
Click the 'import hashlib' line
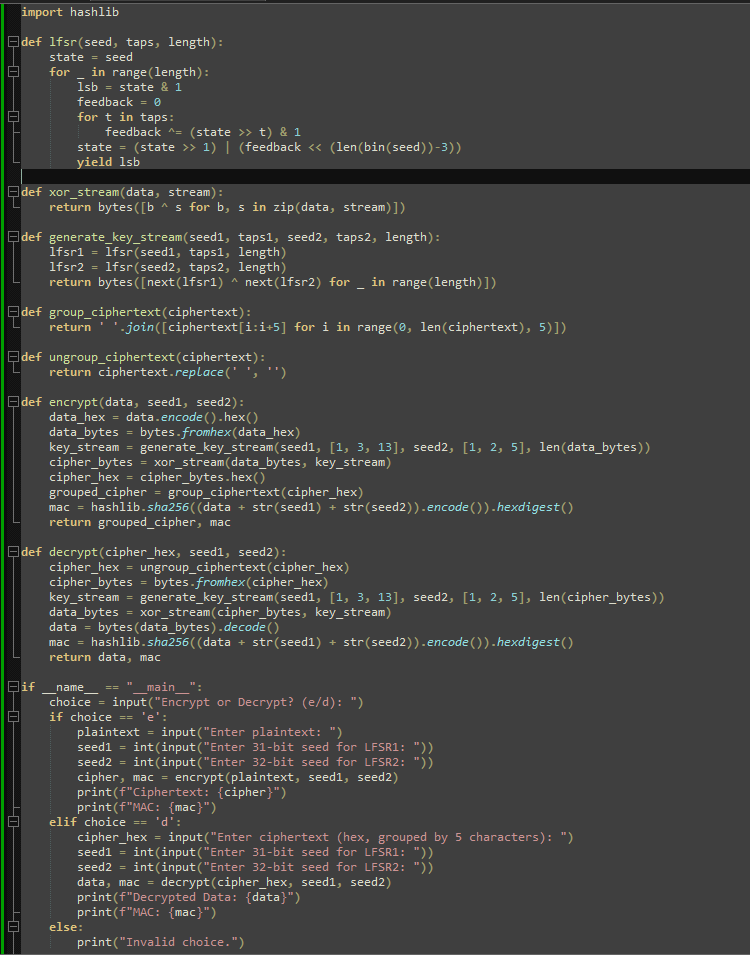click(x=70, y=12)
